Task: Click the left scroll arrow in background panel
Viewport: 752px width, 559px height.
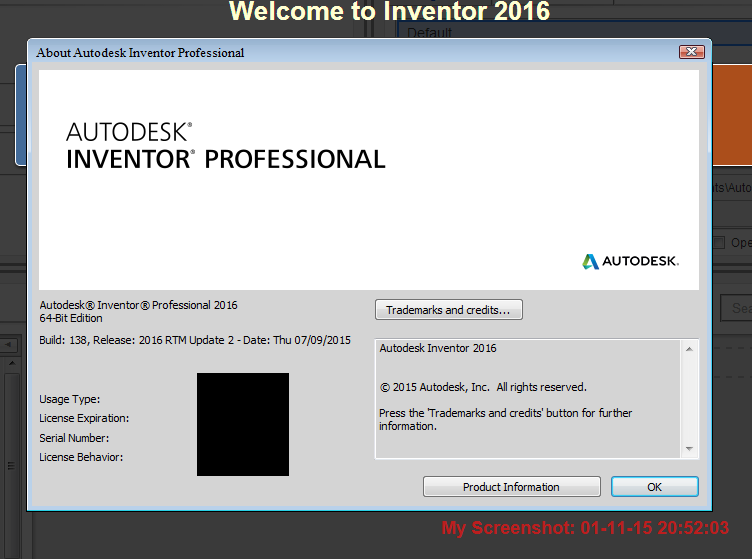Action: click(8, 345)
